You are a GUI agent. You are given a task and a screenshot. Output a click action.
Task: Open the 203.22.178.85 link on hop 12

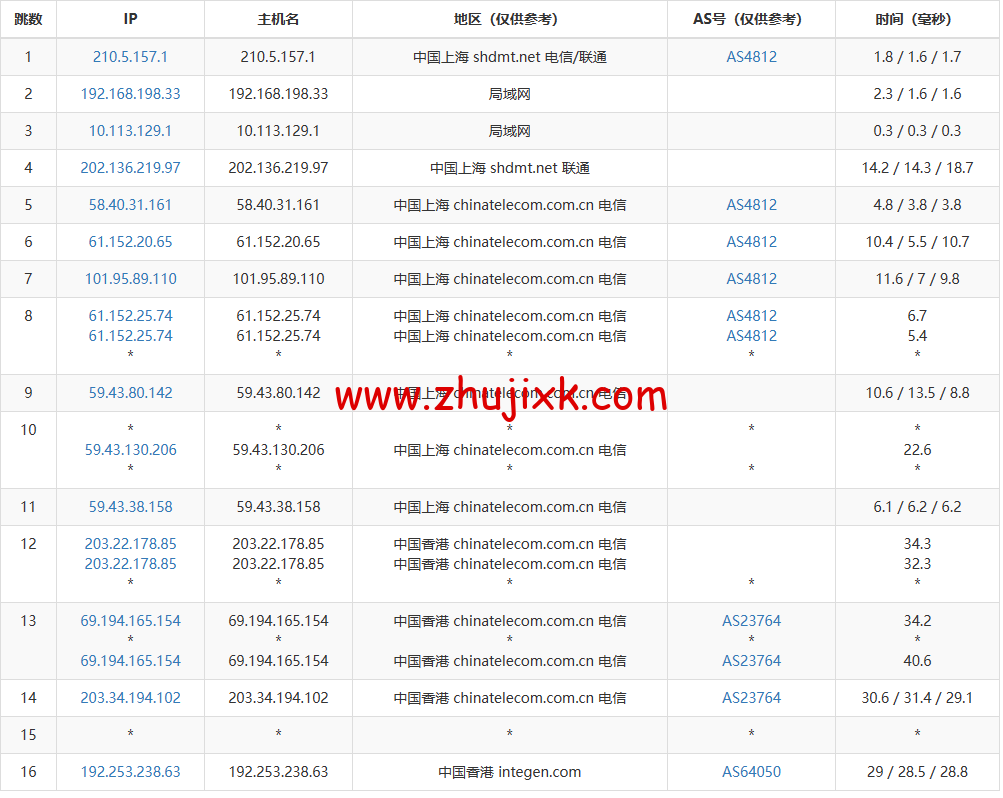(129, 544)
